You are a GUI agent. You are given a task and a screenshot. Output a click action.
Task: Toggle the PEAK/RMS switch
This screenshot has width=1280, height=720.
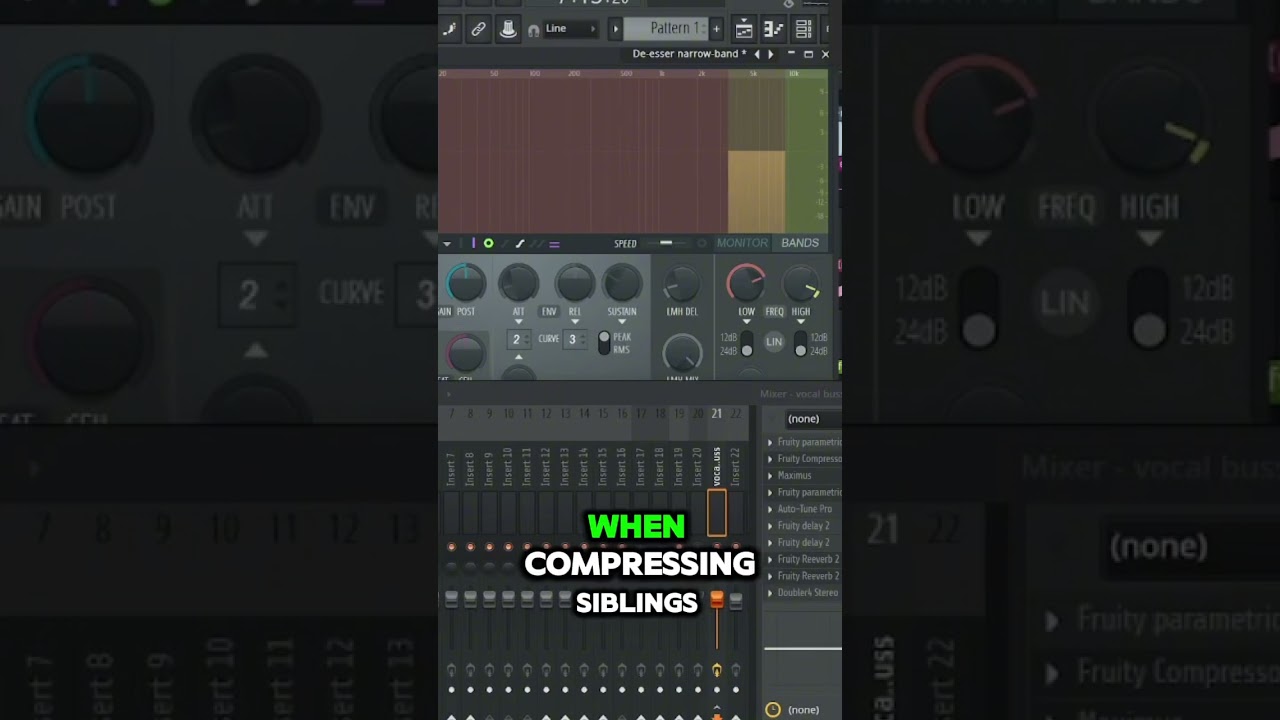coord(604,343)
